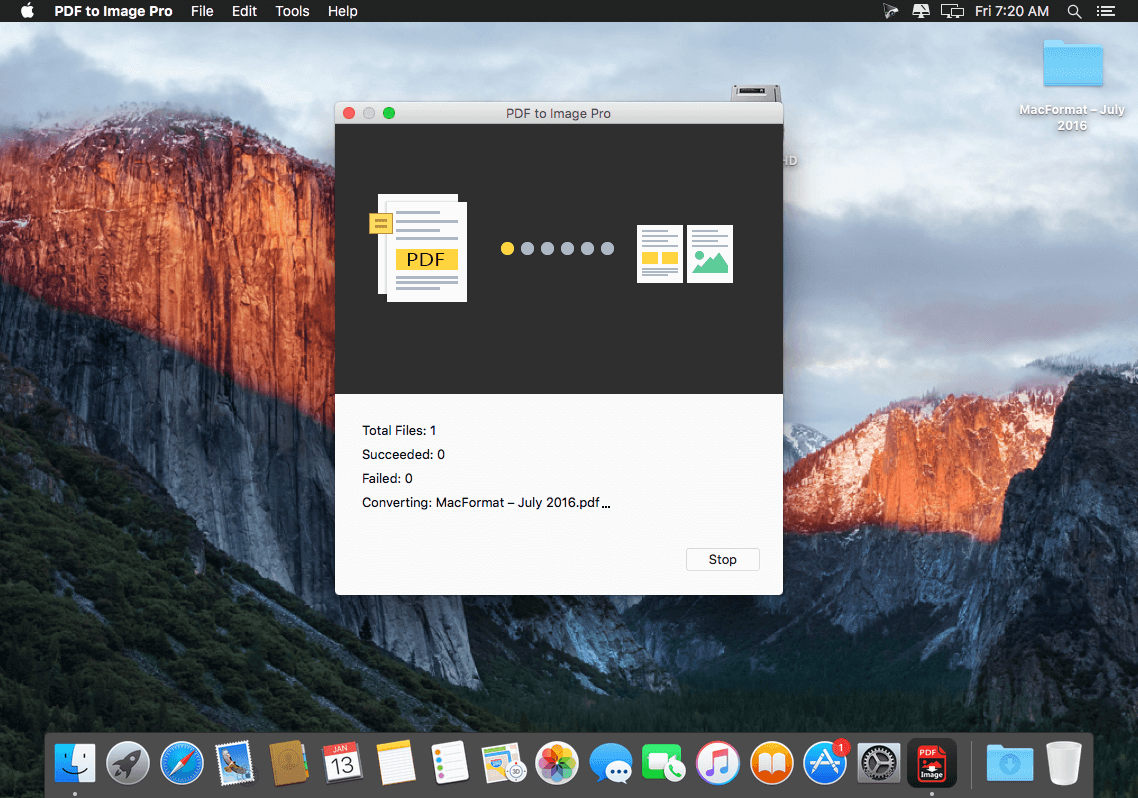Open Photos from the Dock
Image resolution: width=1138 pixels, height=798 pixels.
coord(557,763)
